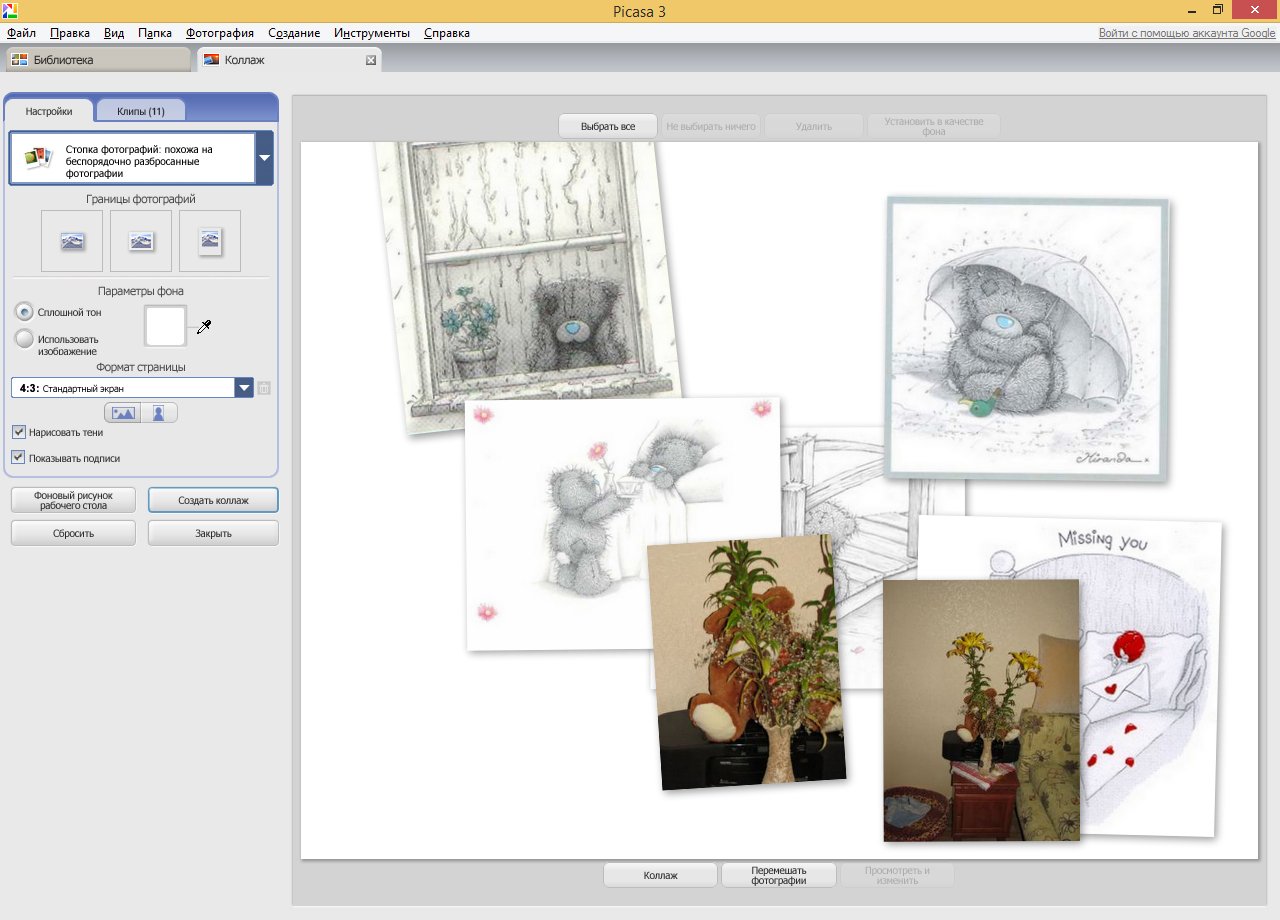Screen dimensions: 1280x920
Task: Click Фоновый рисунок рабочего стола button
Action: (73, 500)
